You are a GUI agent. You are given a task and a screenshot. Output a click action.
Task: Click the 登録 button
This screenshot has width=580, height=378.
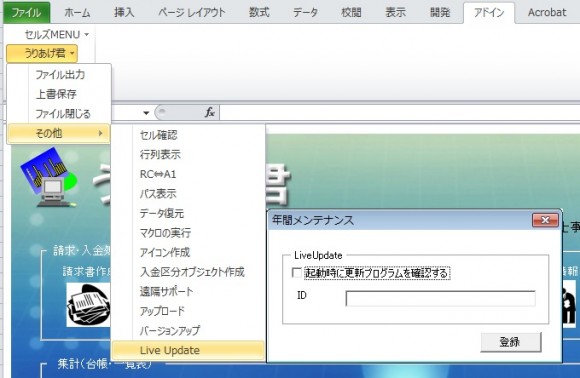[x=510, y=342]
